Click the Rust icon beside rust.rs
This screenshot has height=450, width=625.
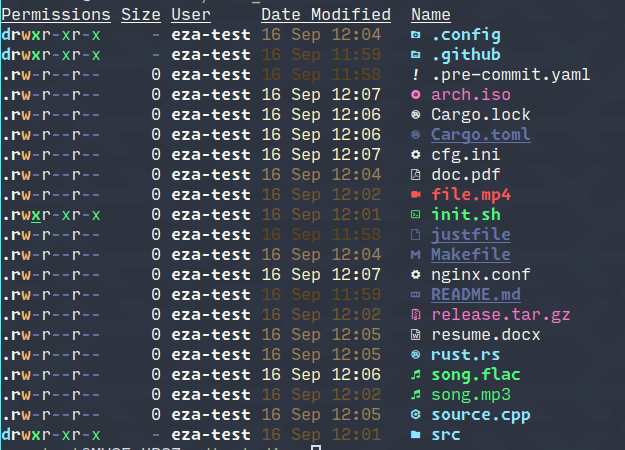tap(416, 355)
